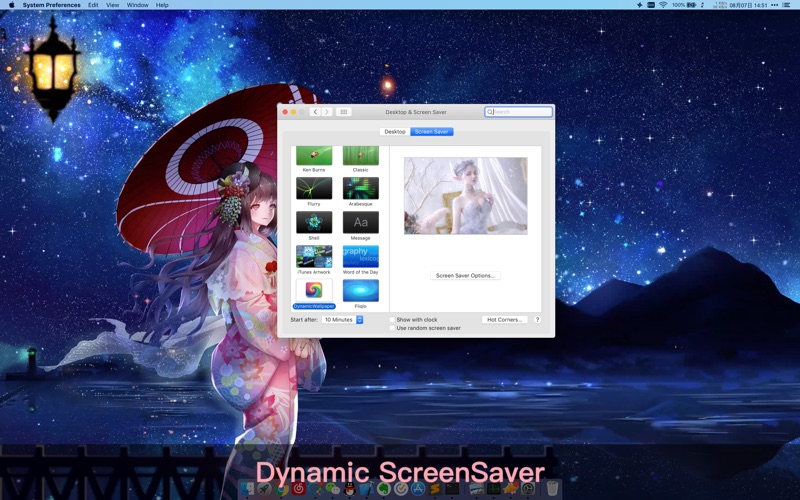Choose the Arabesque screen saver
Image resolution: width=800 pixels, height=500 pixels.
(x=360, y=188)
